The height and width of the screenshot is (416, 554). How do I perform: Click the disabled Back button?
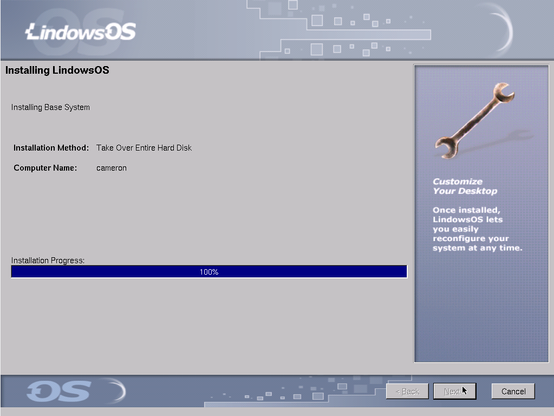407,391
